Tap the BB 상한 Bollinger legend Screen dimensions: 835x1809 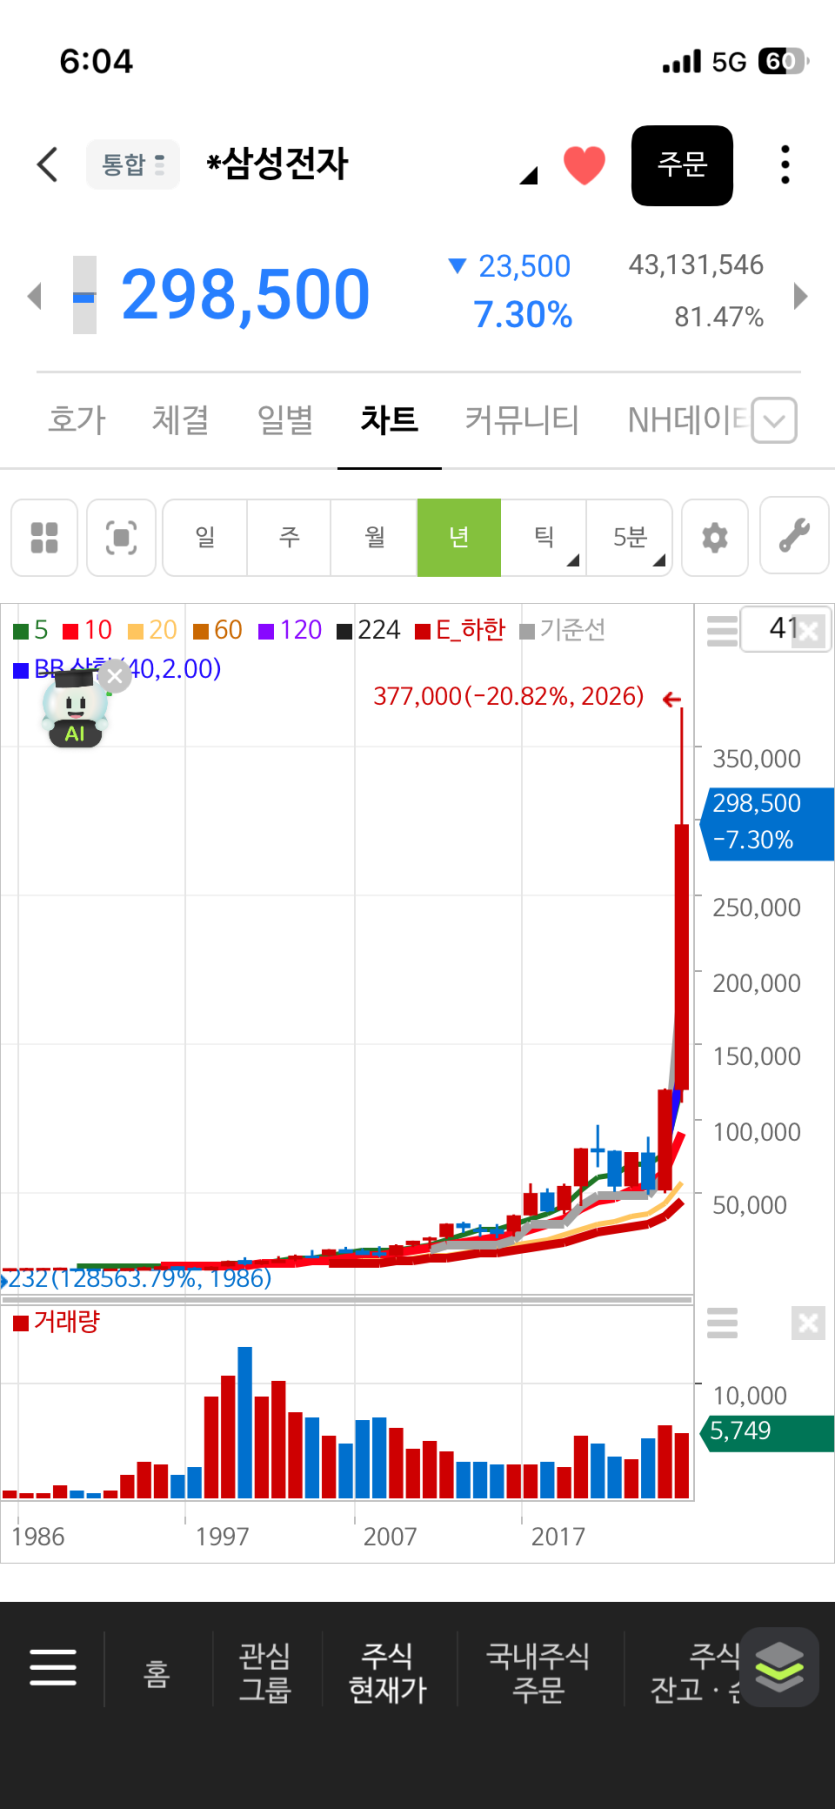[x=117, y=668]
